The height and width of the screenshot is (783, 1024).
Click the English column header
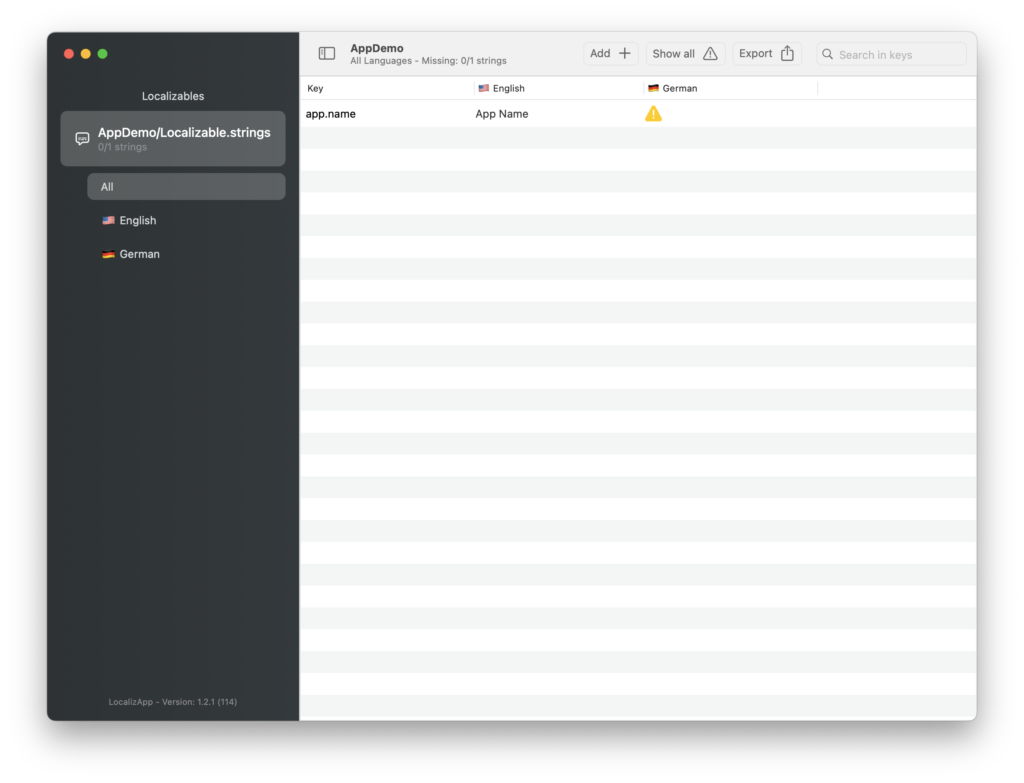(x=559, y=88)
